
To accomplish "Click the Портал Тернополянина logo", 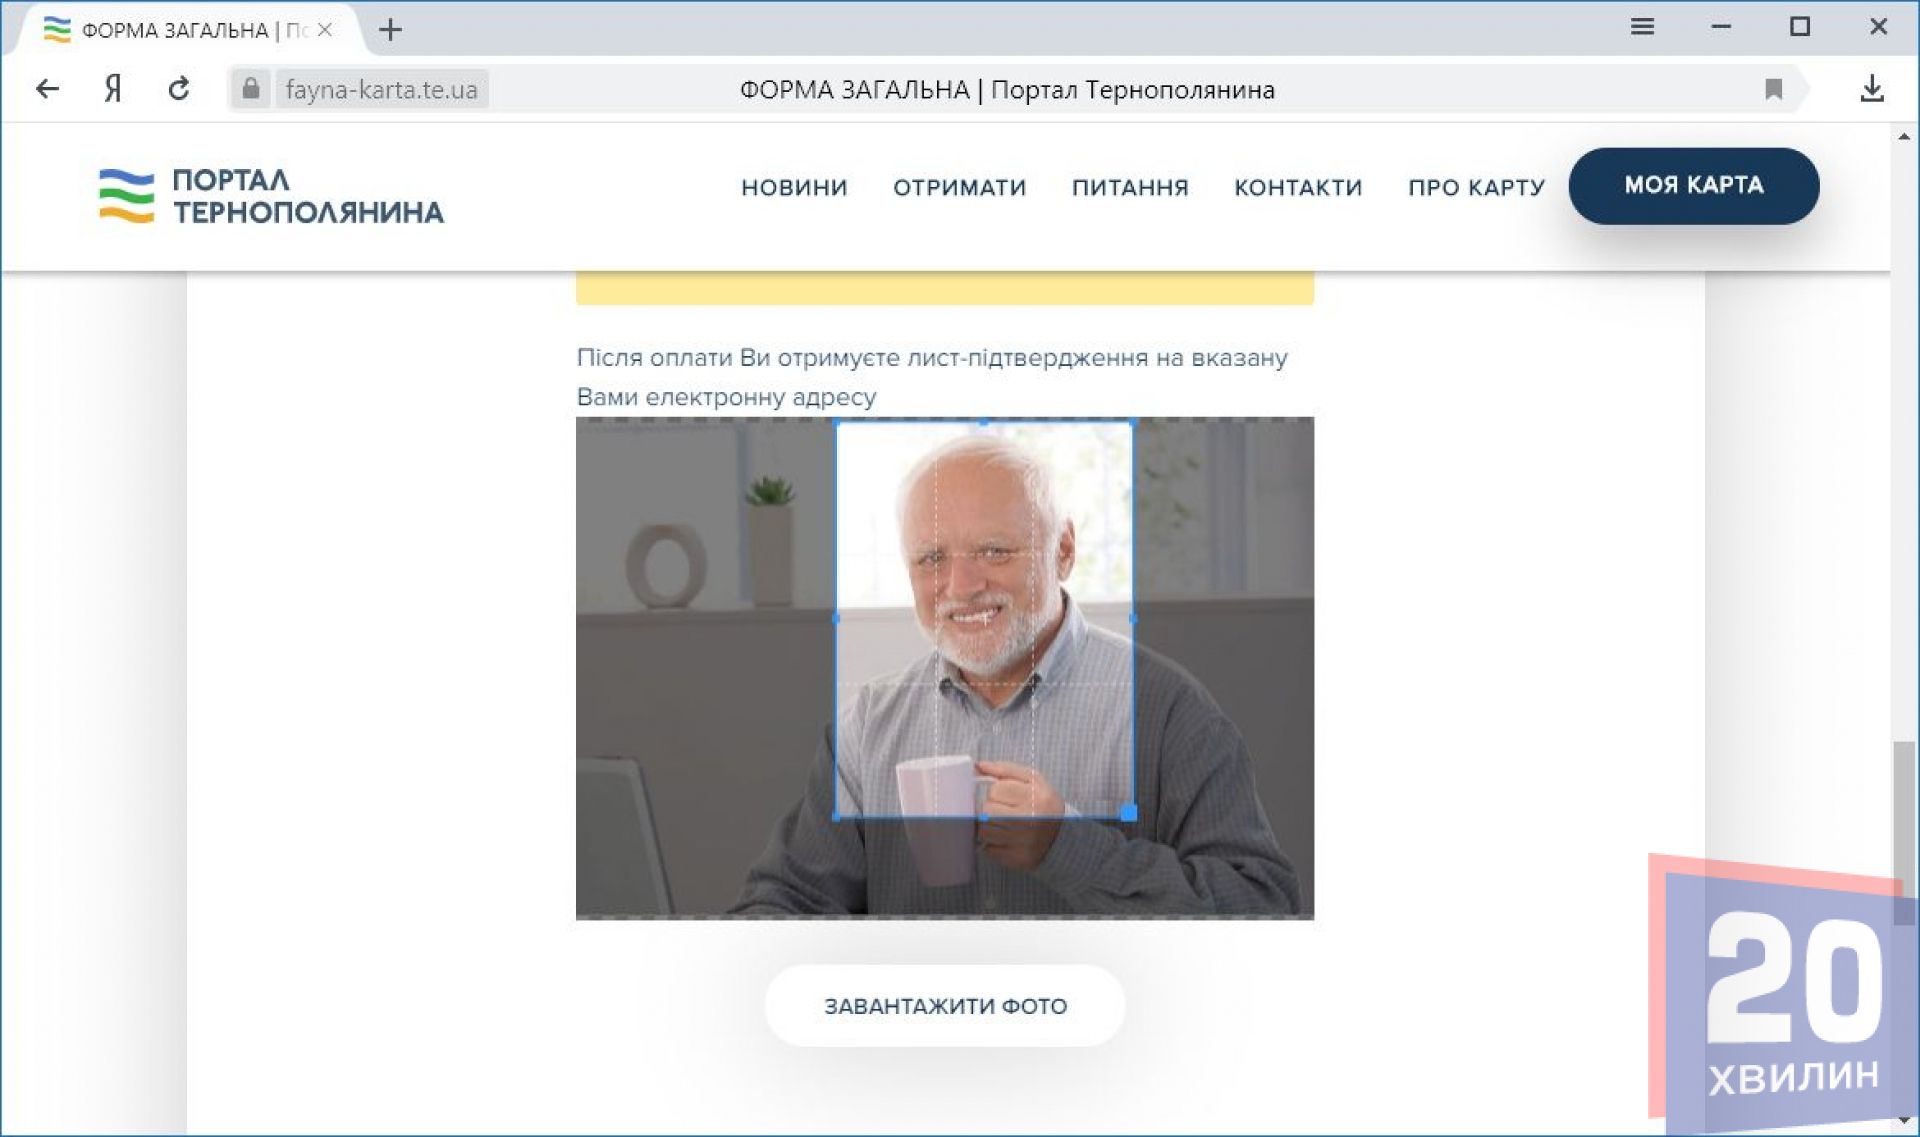I will (x=271, y=196).
